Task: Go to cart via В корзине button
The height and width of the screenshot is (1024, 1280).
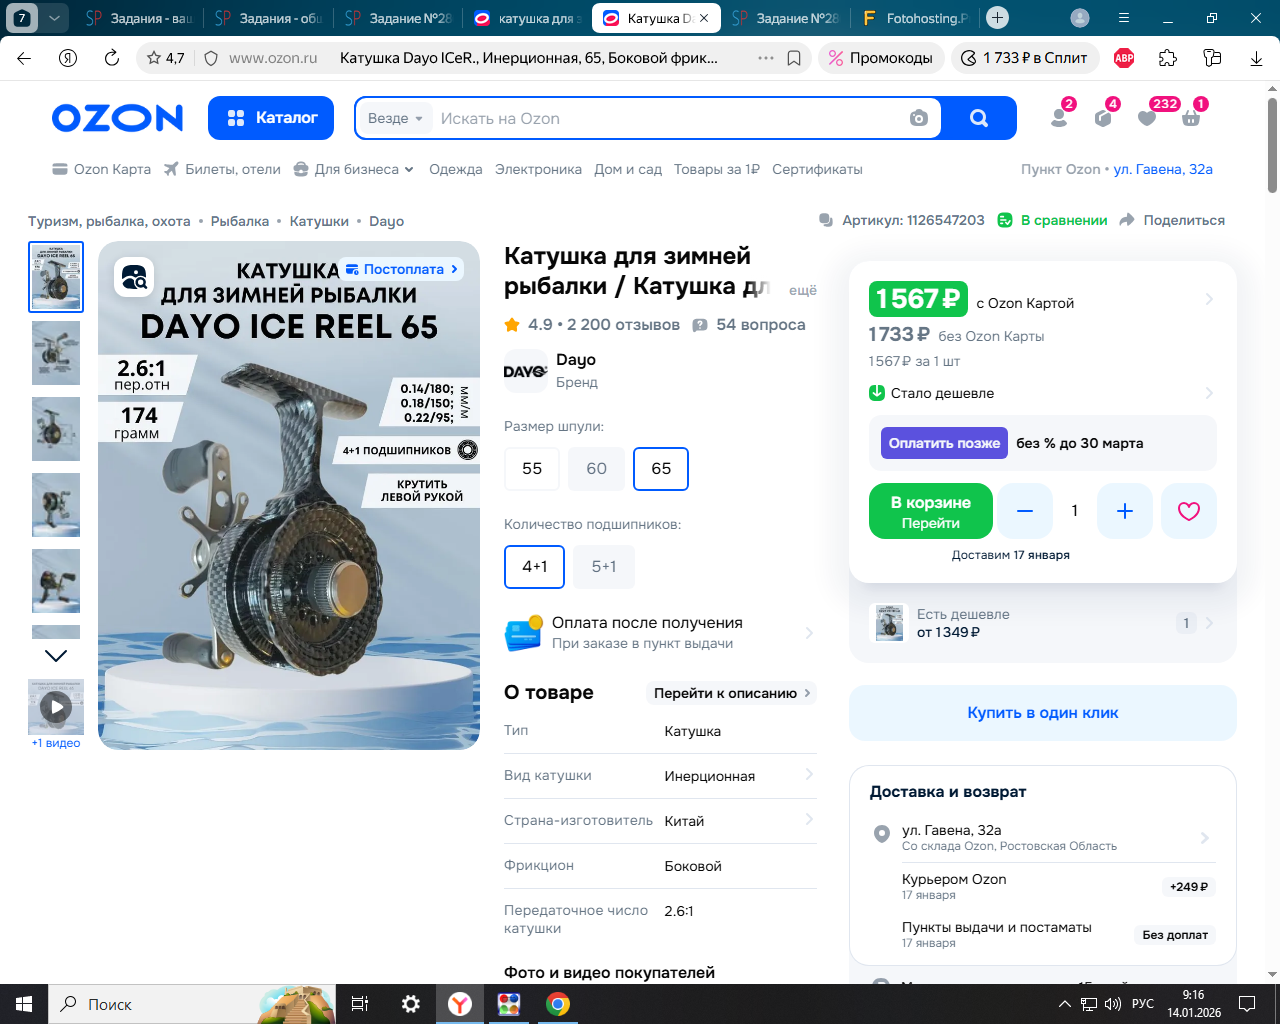Action: click(x=931, y=511)
